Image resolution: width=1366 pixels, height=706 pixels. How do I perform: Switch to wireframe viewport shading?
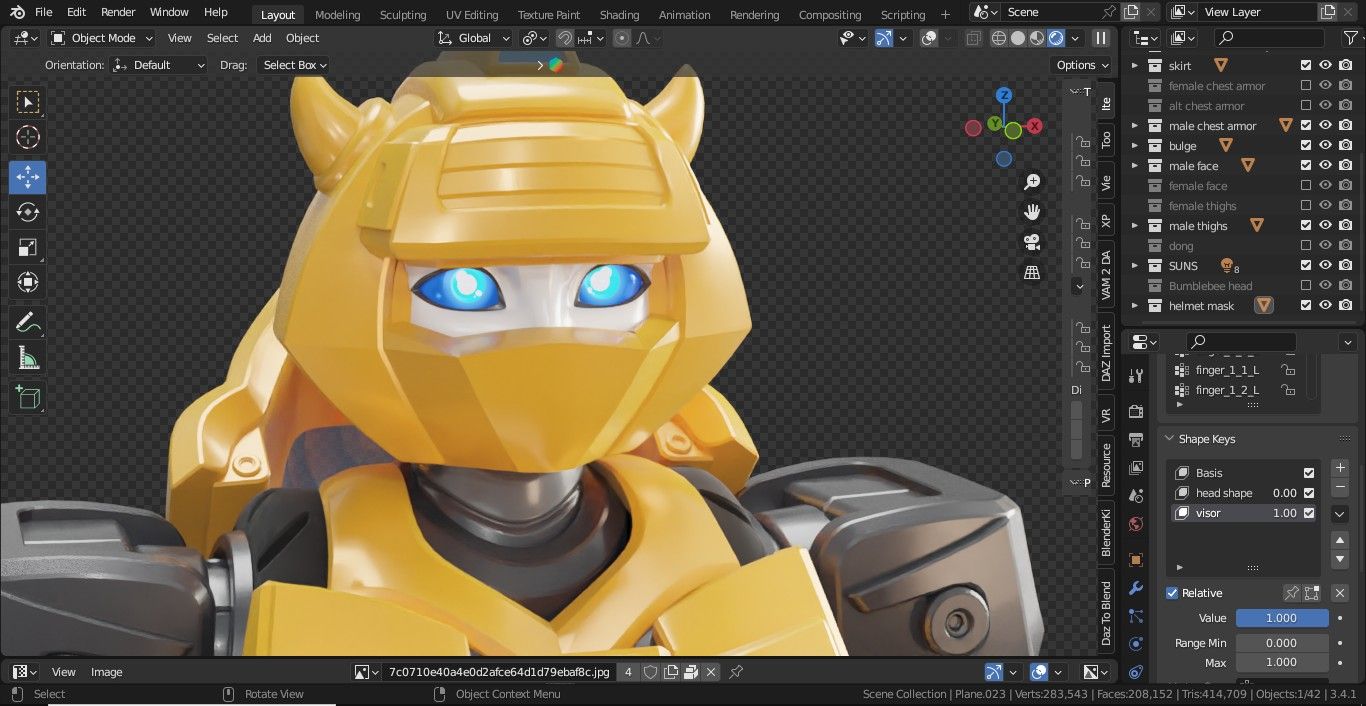[x=999, y=38]
